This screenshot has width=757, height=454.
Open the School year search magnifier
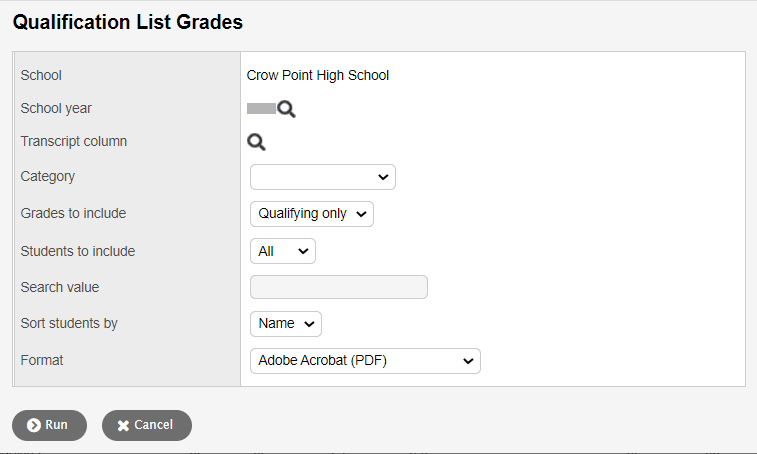click(x=287, y=109)
